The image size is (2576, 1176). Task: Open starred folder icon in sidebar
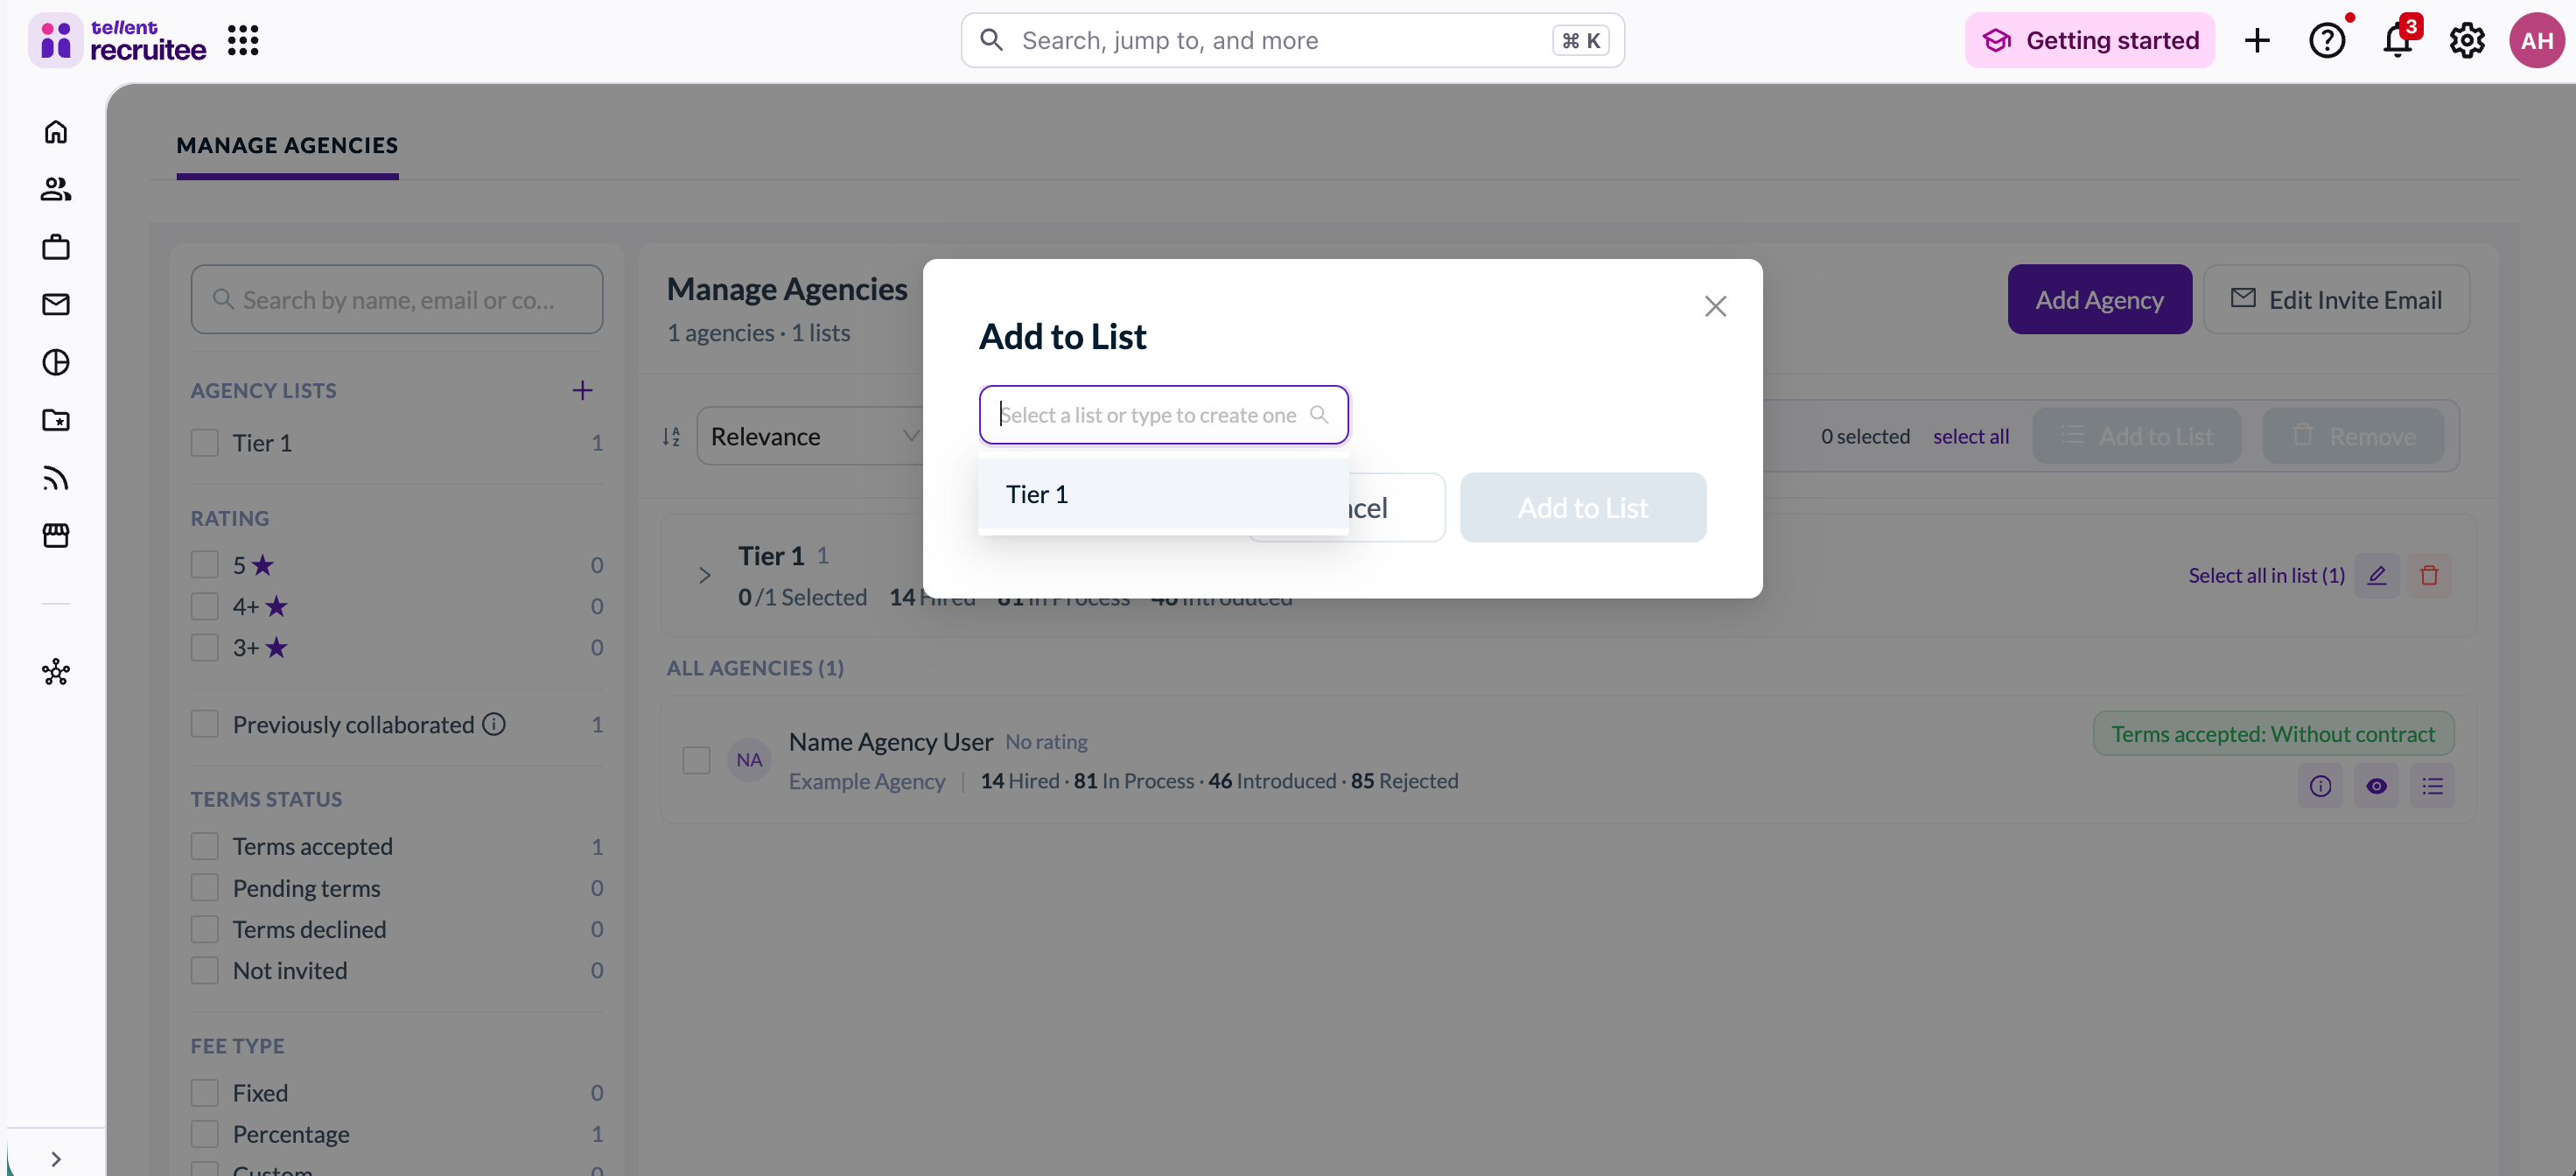click(56, 420)
